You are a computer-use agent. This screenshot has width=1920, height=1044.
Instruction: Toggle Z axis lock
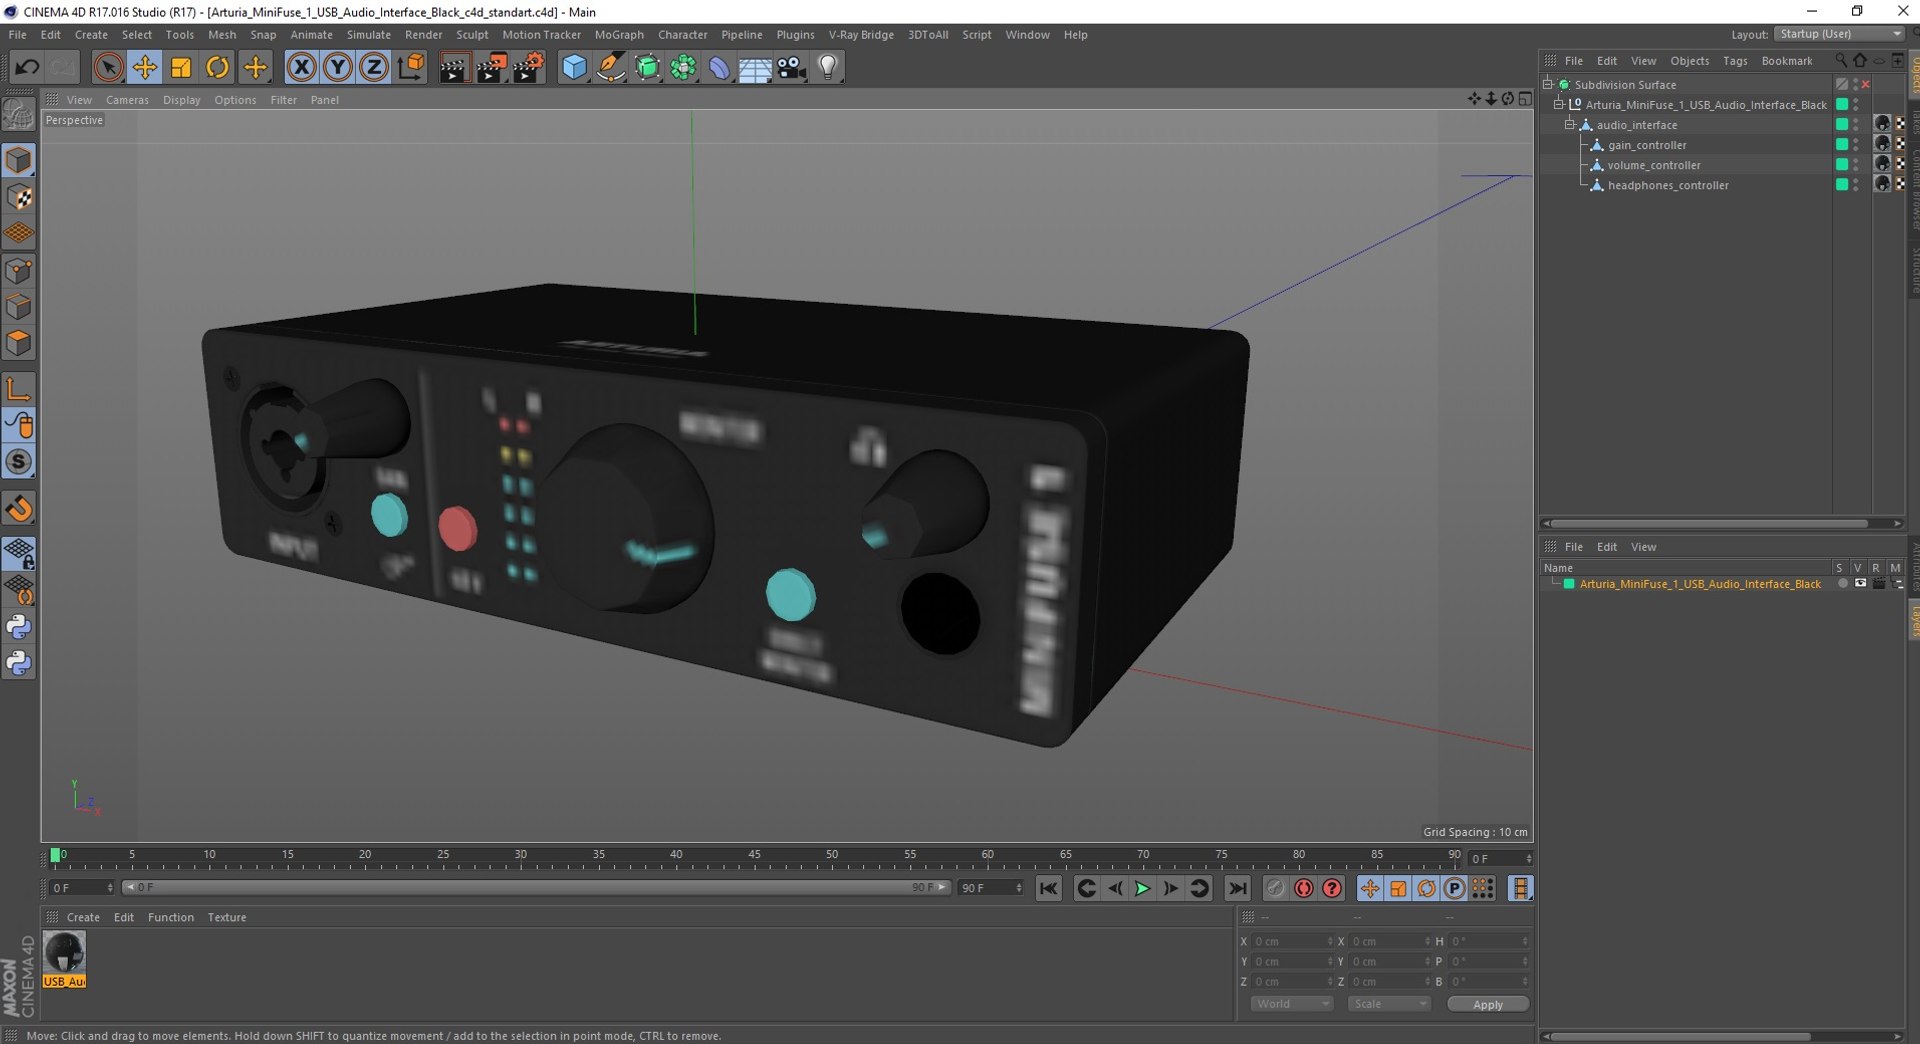tap(373, 68)
